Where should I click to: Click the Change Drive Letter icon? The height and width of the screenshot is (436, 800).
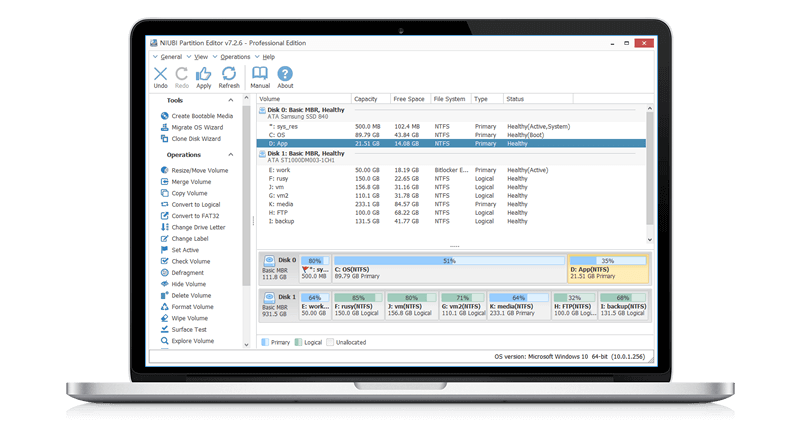pos(164,227)
